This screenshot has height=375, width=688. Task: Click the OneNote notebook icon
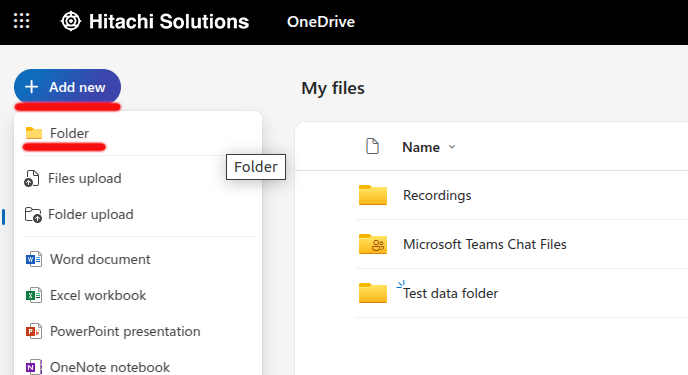click(34, 367)
